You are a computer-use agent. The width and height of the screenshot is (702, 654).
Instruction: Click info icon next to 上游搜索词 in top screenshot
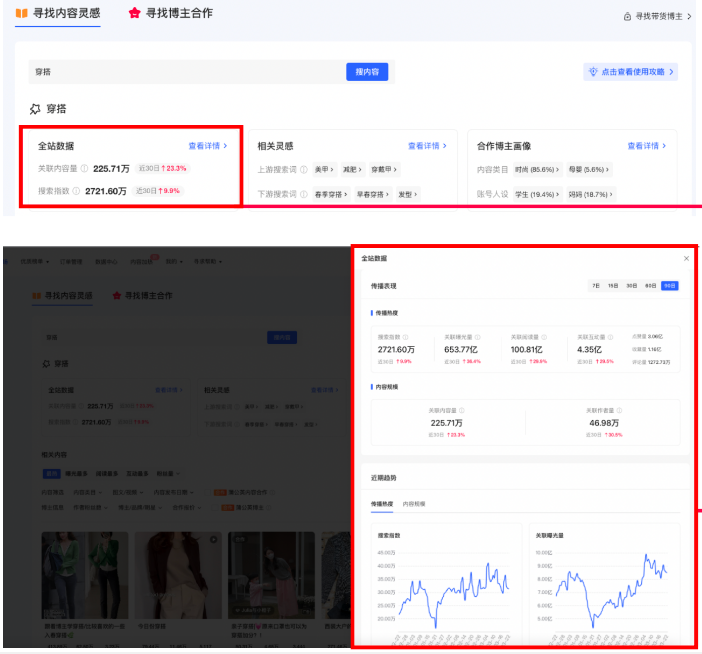304,170
